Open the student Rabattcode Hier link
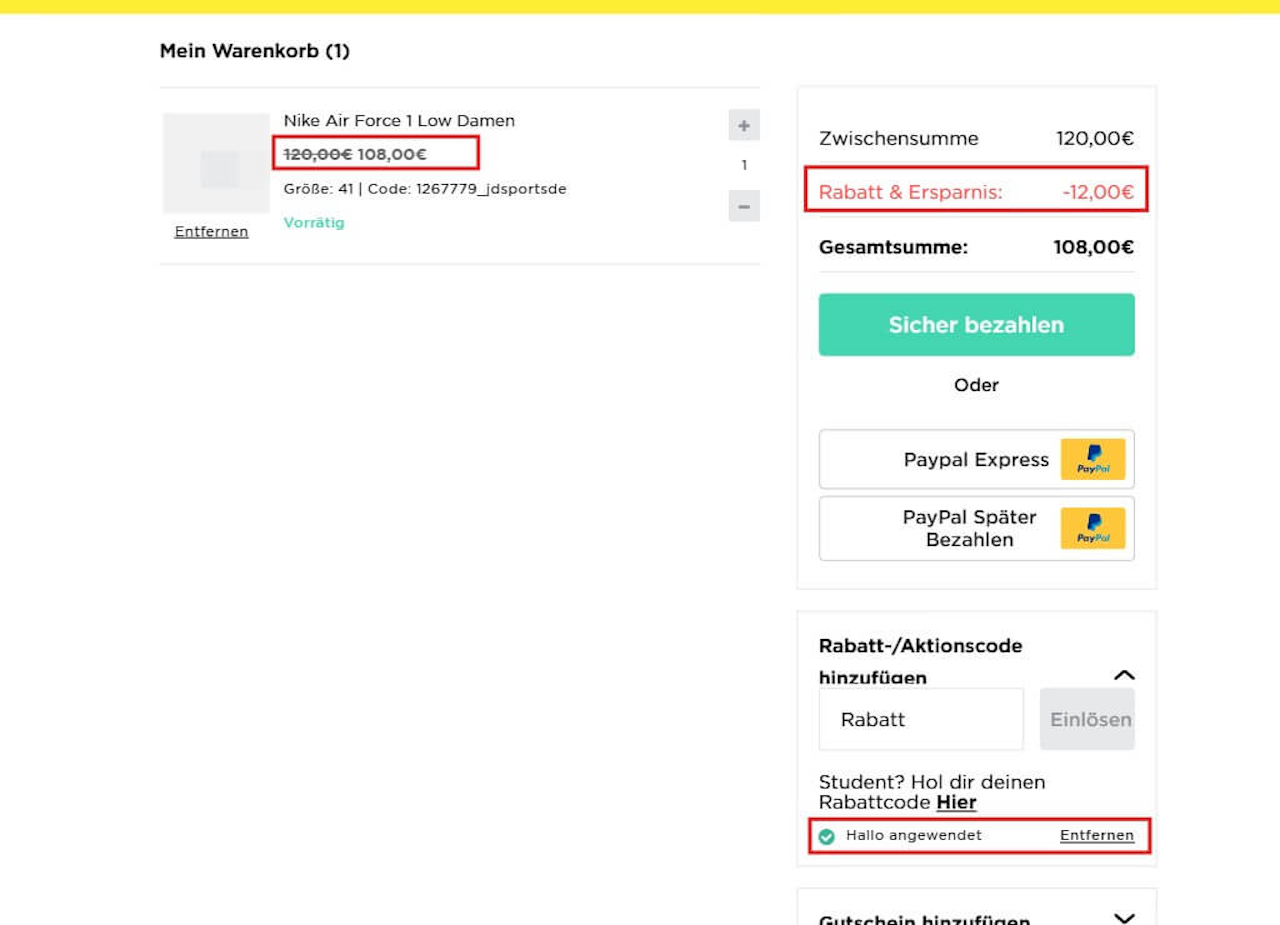 pos(956,803)
